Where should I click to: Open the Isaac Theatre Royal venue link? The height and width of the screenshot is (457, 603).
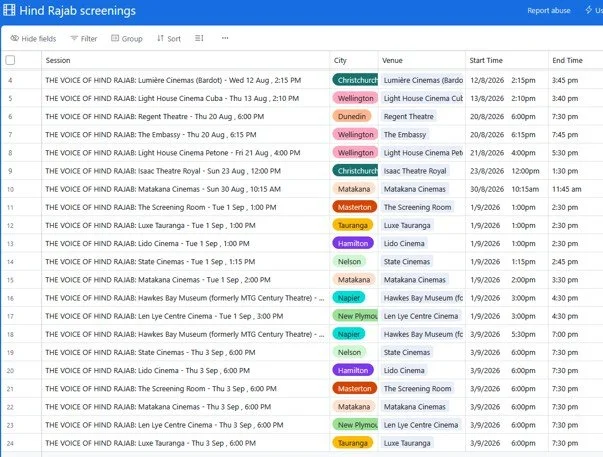415,171
